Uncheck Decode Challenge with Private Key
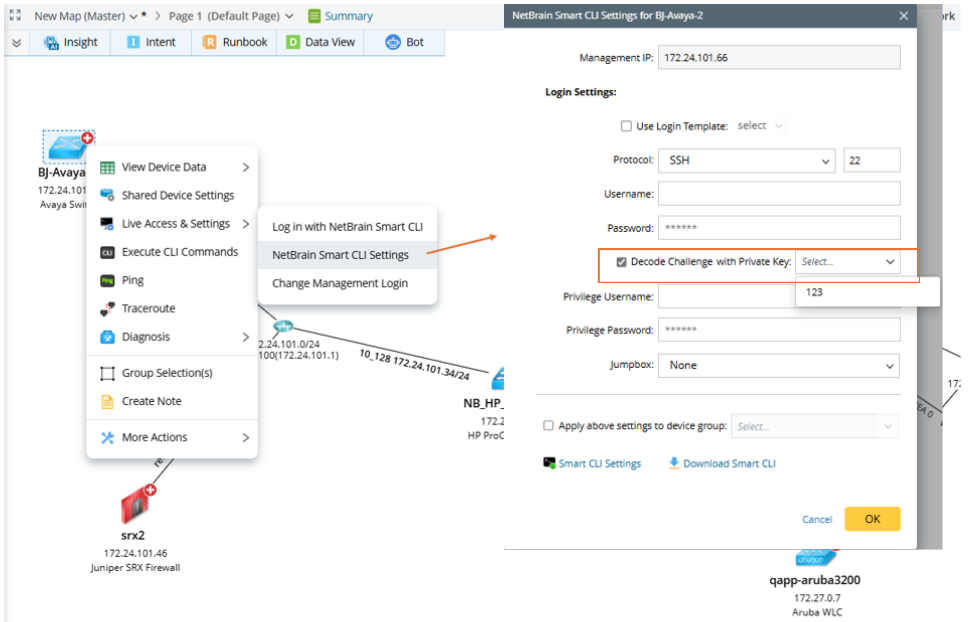The height and width of the screenshot is (622, 970). point(622,262)
